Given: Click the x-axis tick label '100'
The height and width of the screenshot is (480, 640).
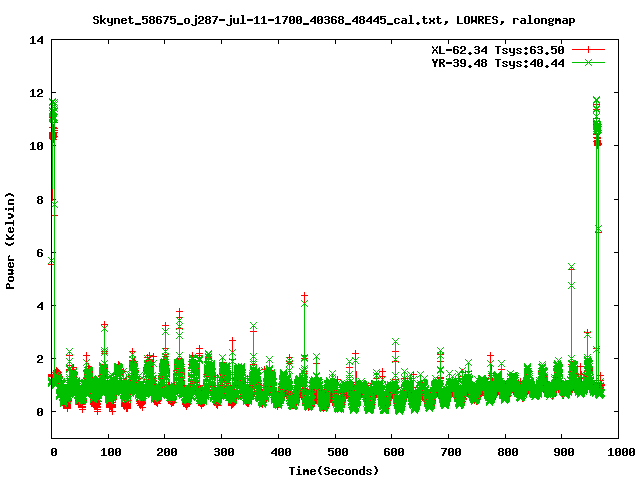Looking at the screenshot, I should click(x=111, y=452).
